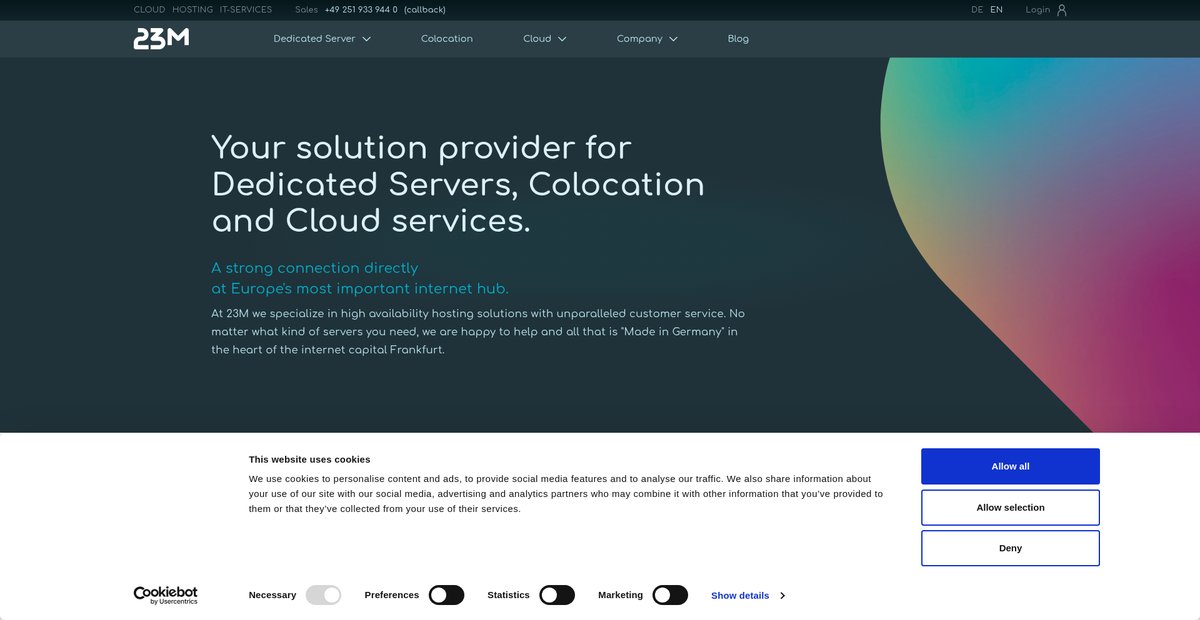
Task: Click the 23M logo
Action: (x=161, y=38)
